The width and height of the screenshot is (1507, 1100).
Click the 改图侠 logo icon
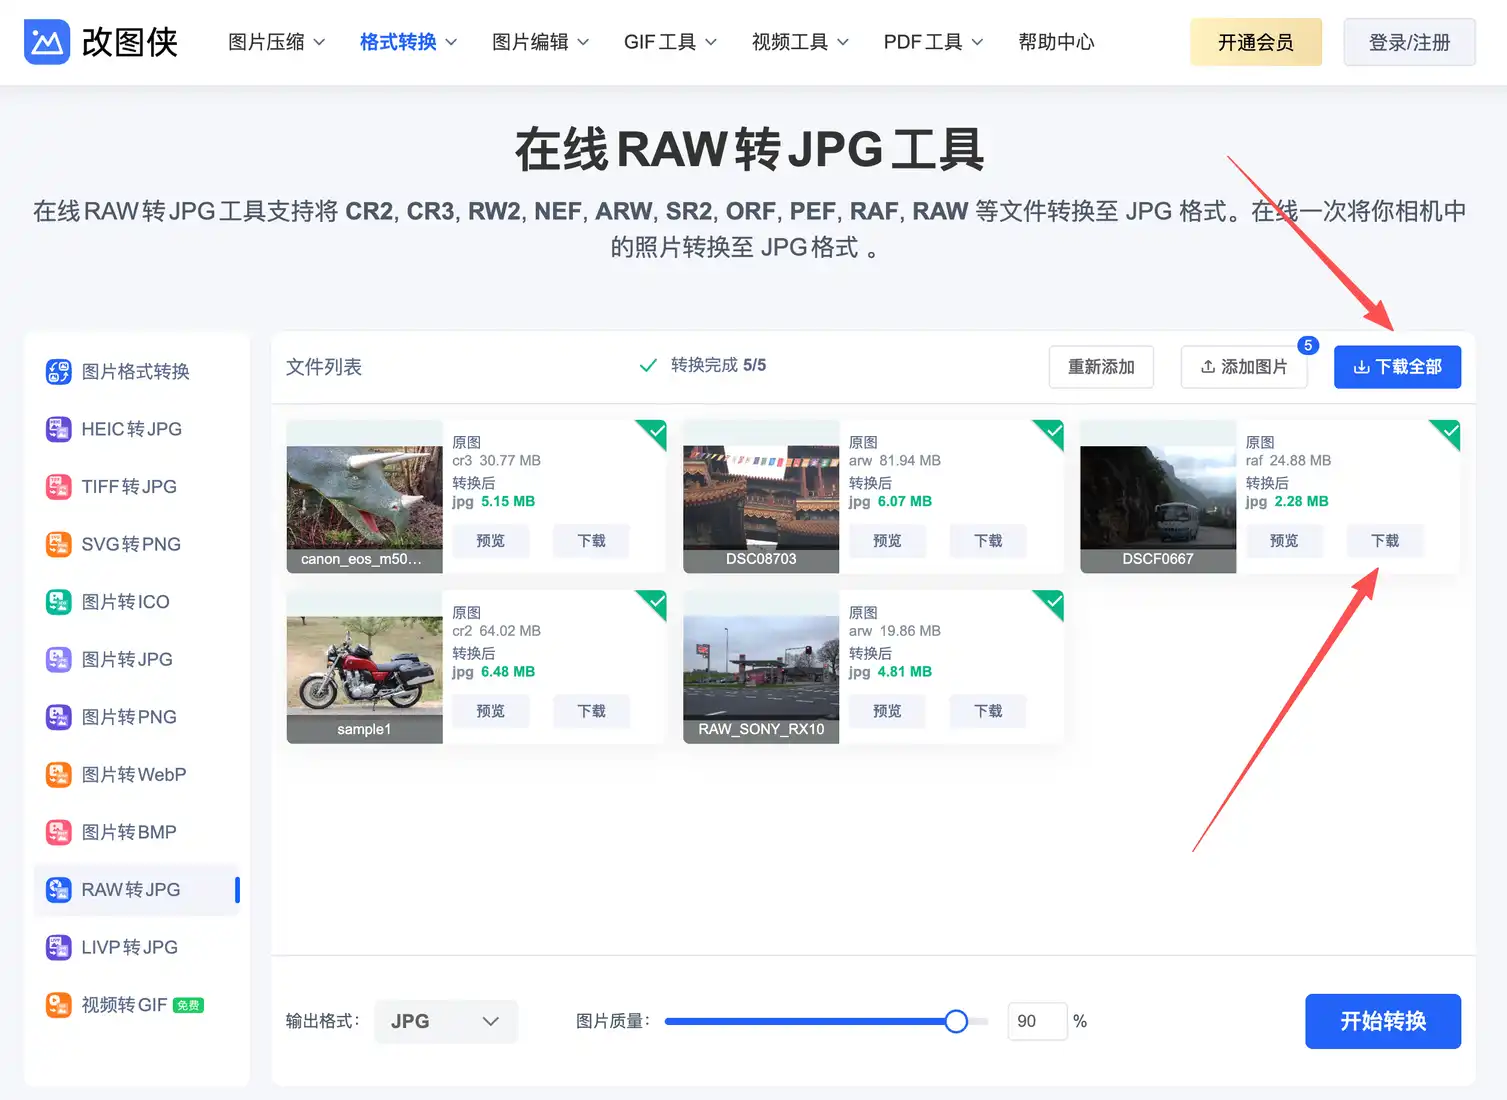47,42
